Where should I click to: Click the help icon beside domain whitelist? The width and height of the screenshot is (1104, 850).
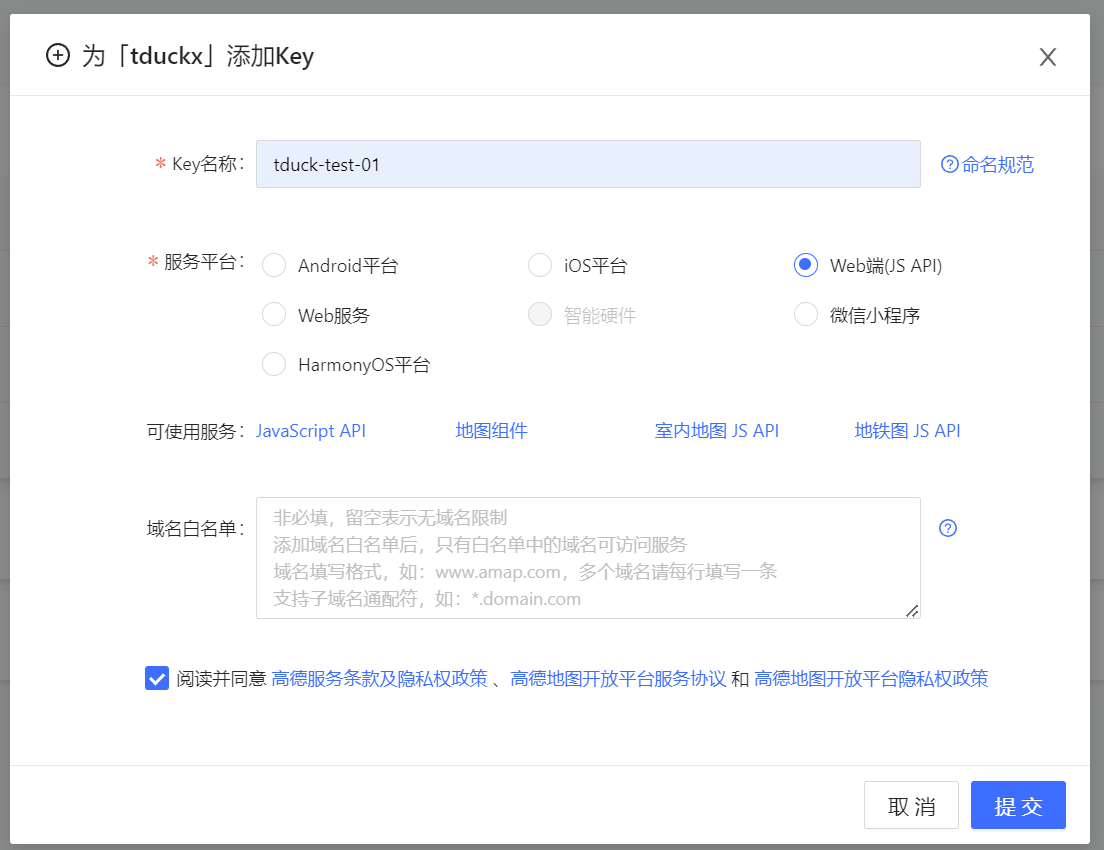pos(948,528)
